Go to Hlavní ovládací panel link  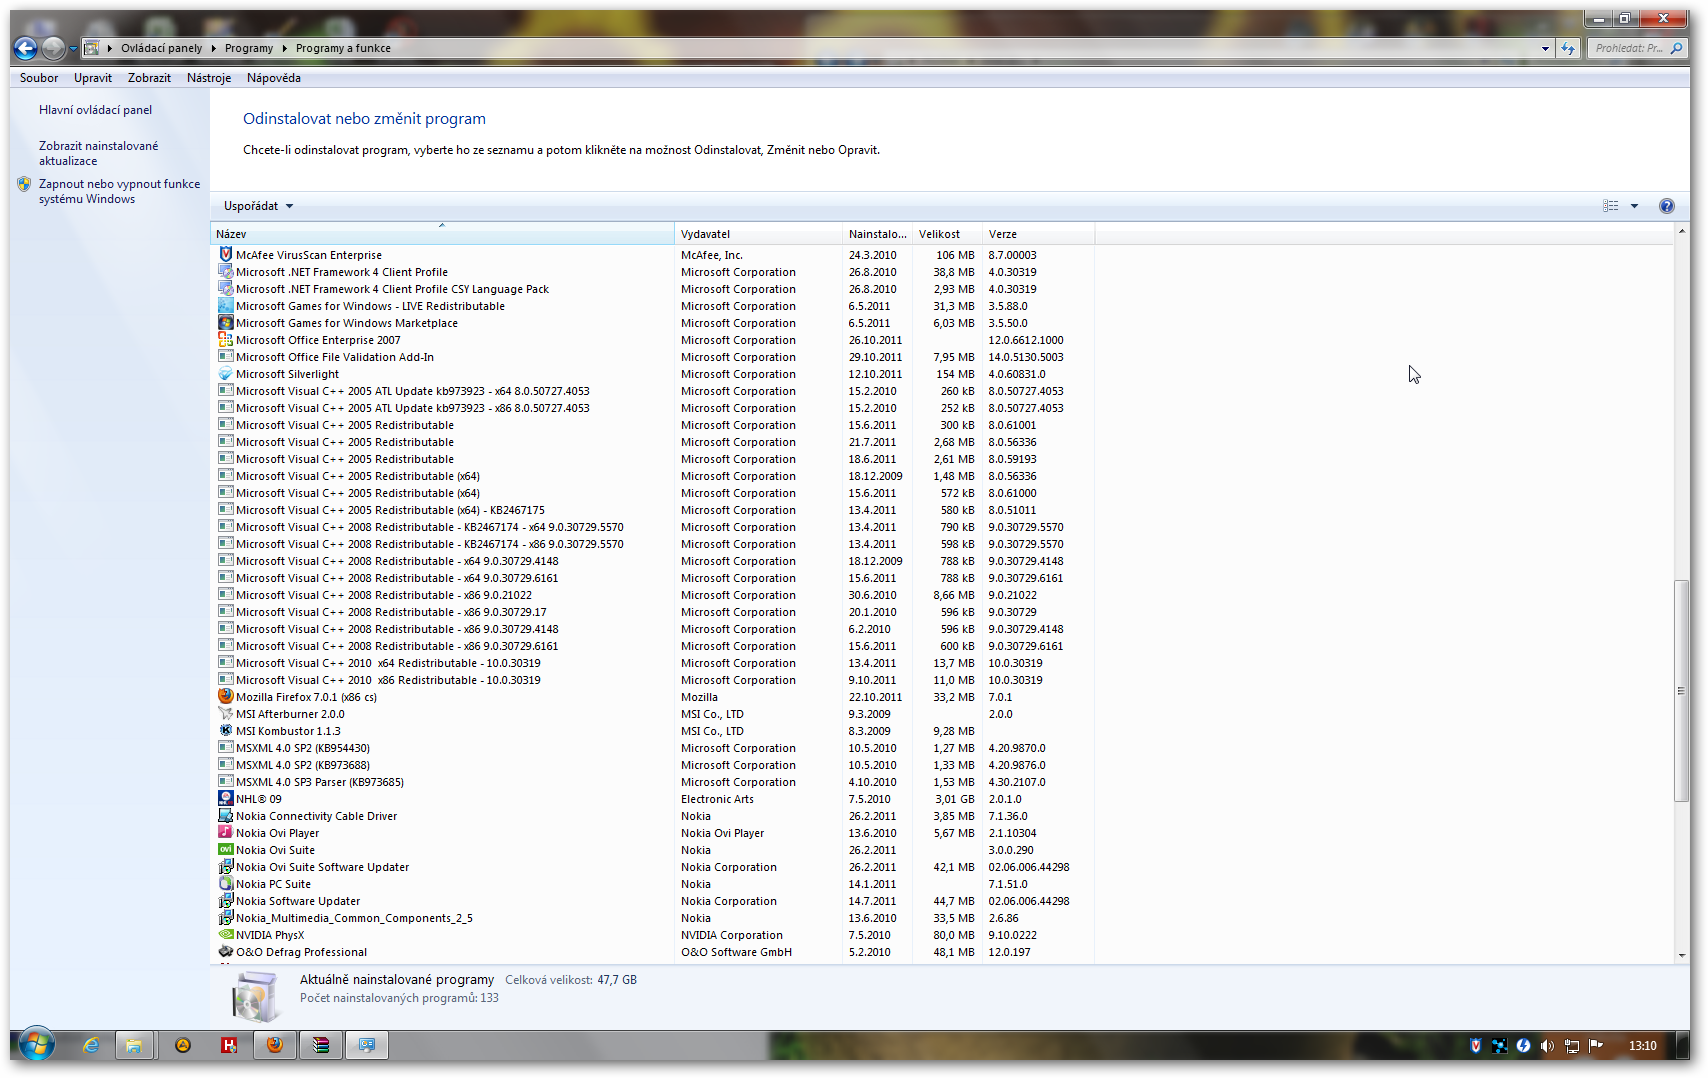tap(96, 110)
